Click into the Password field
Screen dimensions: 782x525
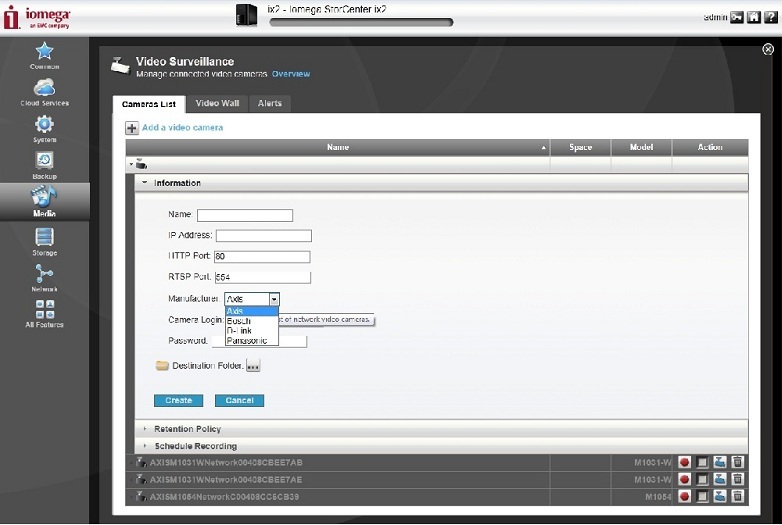[259, 341]
